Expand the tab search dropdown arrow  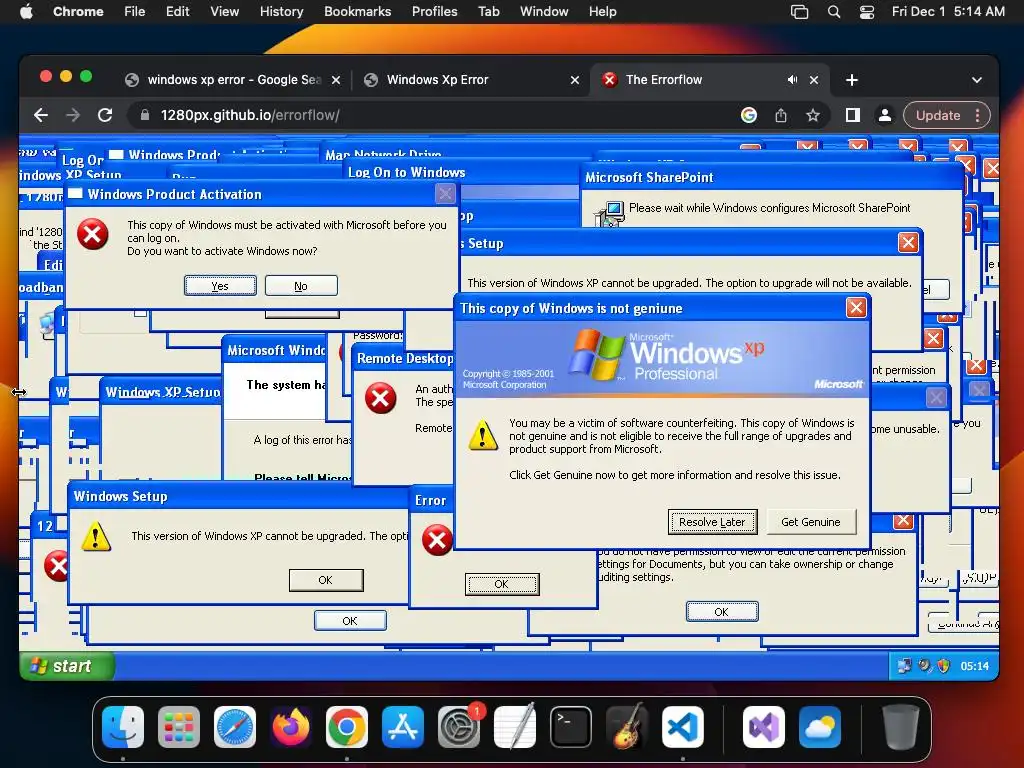976,80
